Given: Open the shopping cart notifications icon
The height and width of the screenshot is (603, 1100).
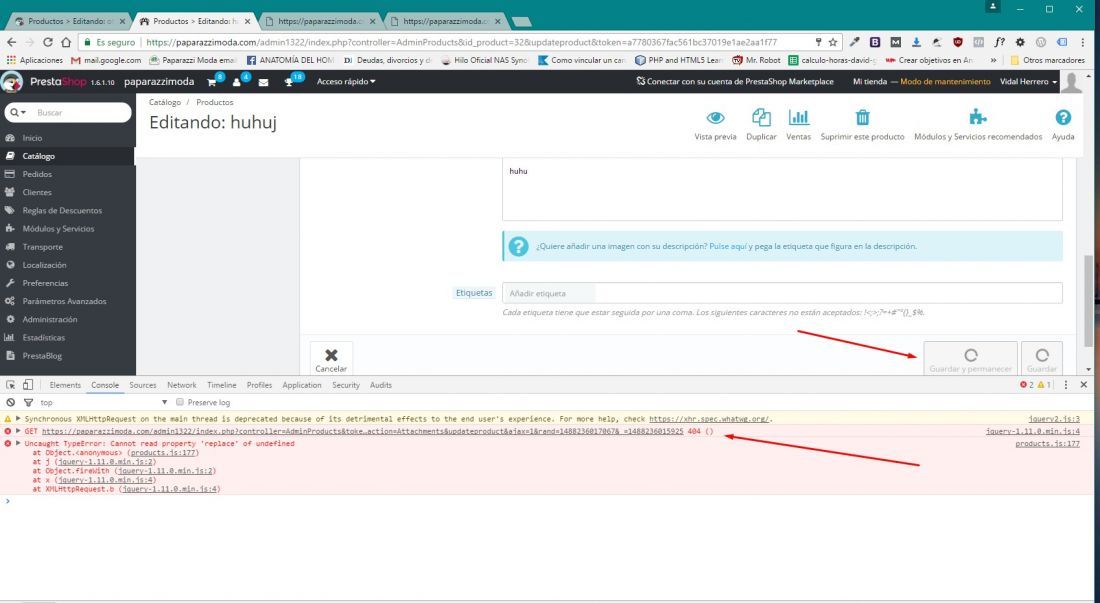Looking at the screenshot, I should (x=213, y=82).
